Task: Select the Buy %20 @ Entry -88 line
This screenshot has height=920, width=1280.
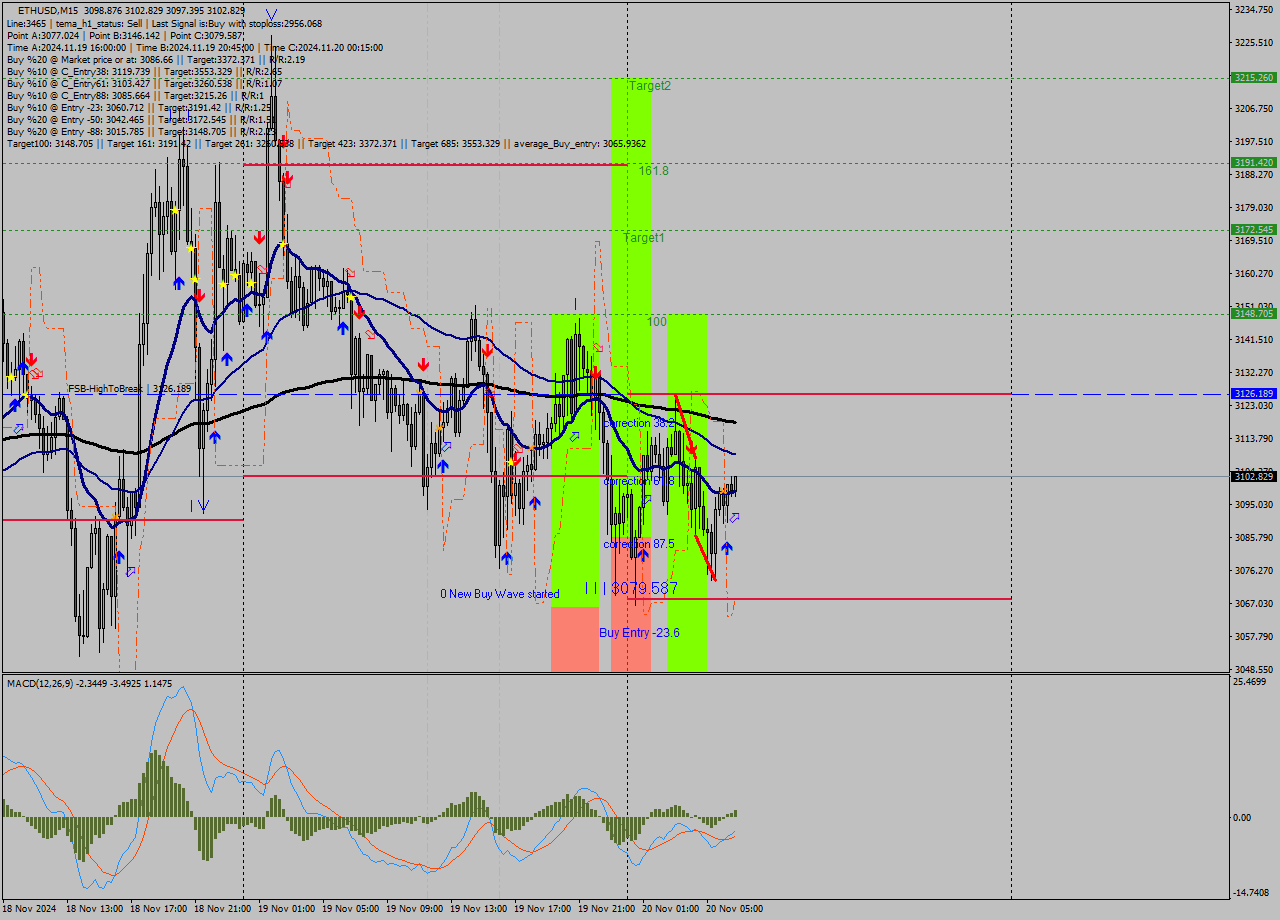Action: [x=141, y=131]
